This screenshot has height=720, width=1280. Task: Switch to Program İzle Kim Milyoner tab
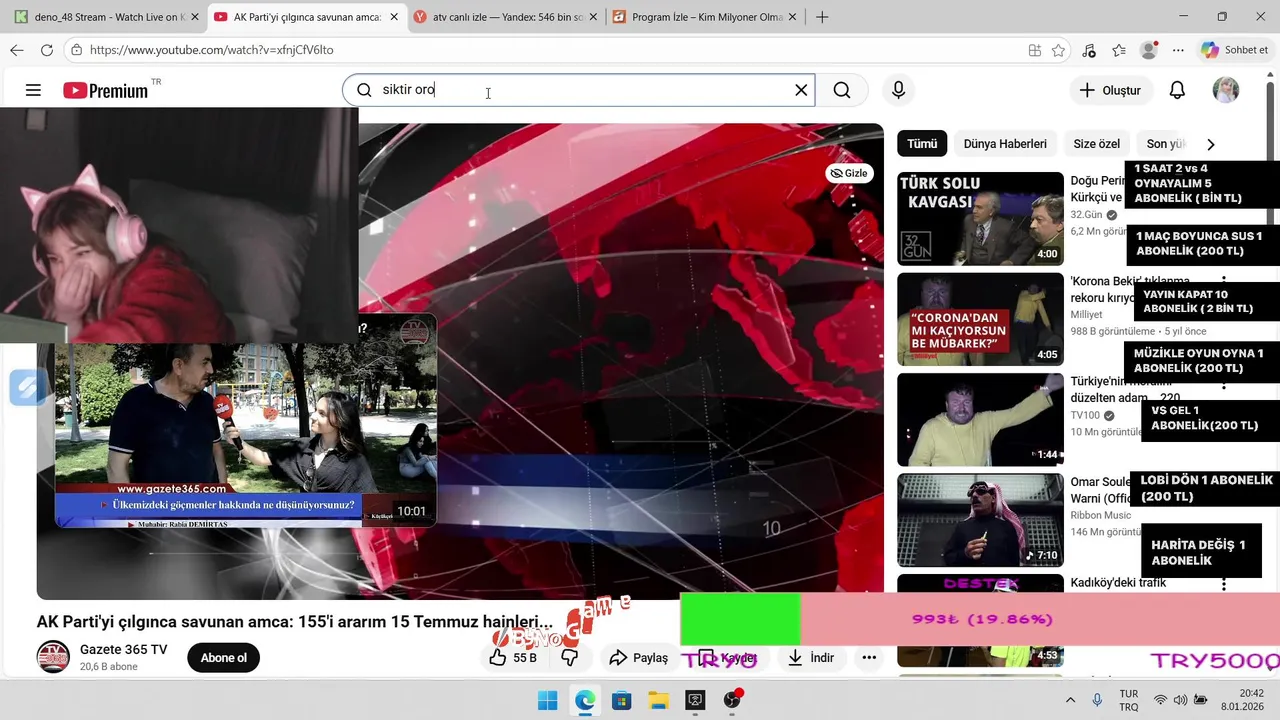click(706, 17)
